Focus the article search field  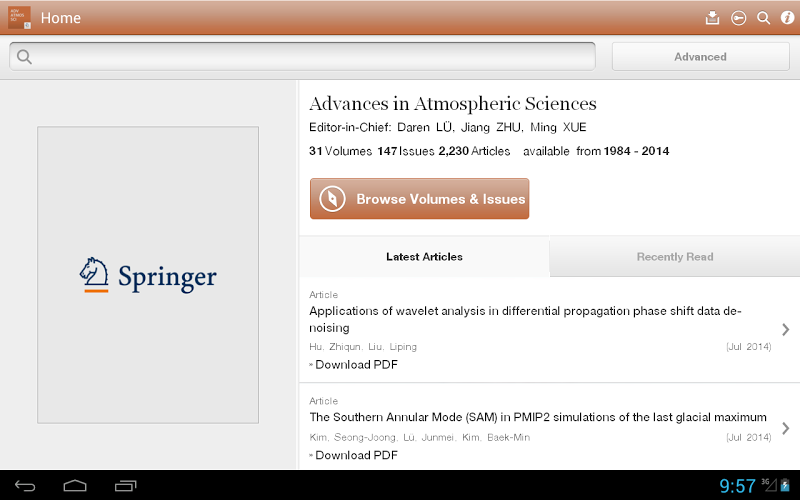(303, 57)
